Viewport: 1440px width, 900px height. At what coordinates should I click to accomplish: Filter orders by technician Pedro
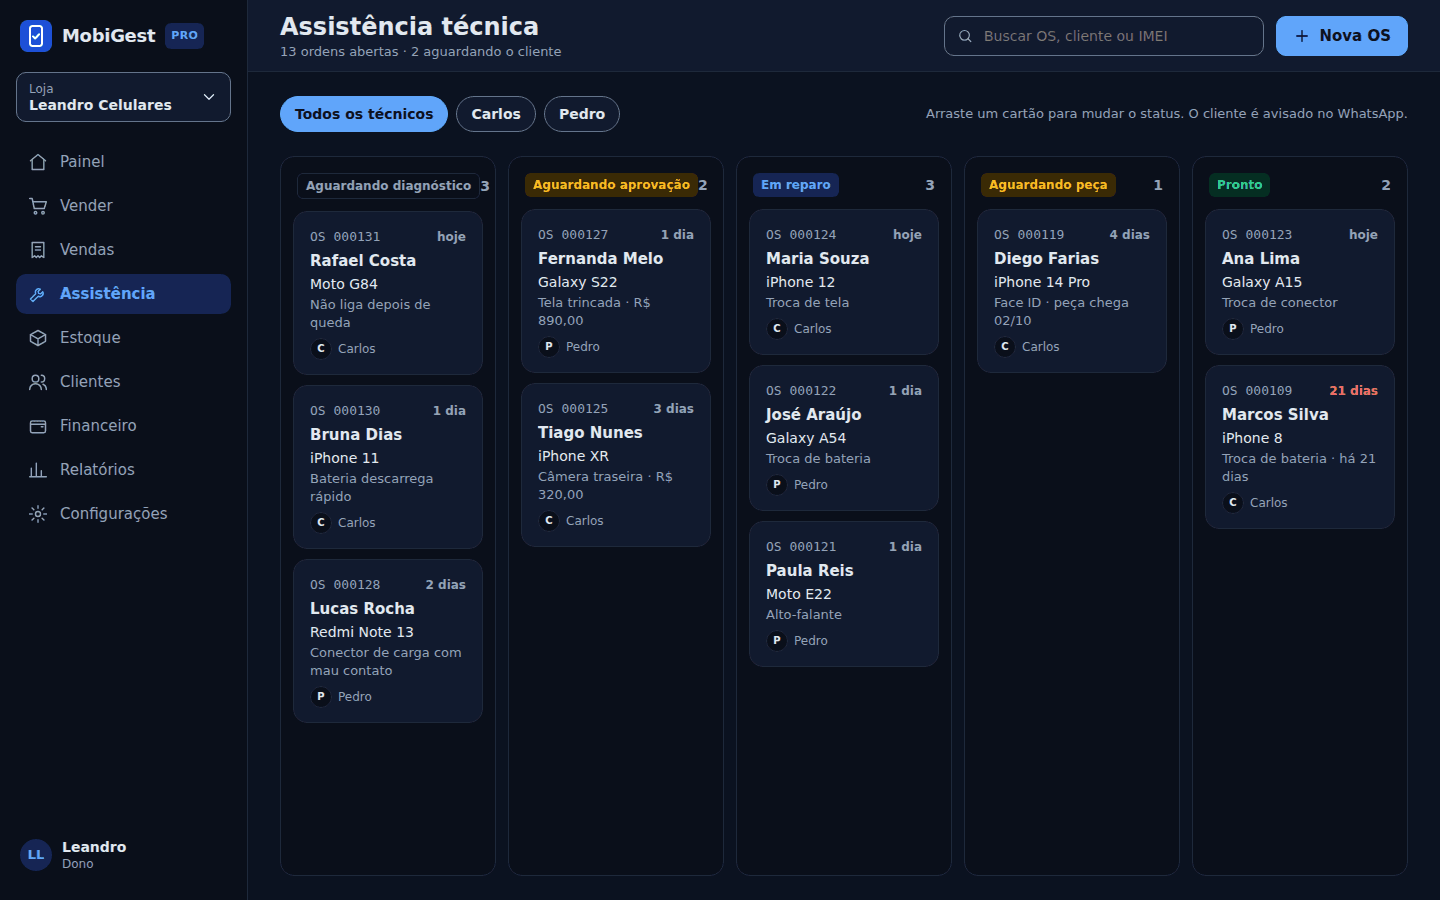pyautogui.click(x=582, y=114)
